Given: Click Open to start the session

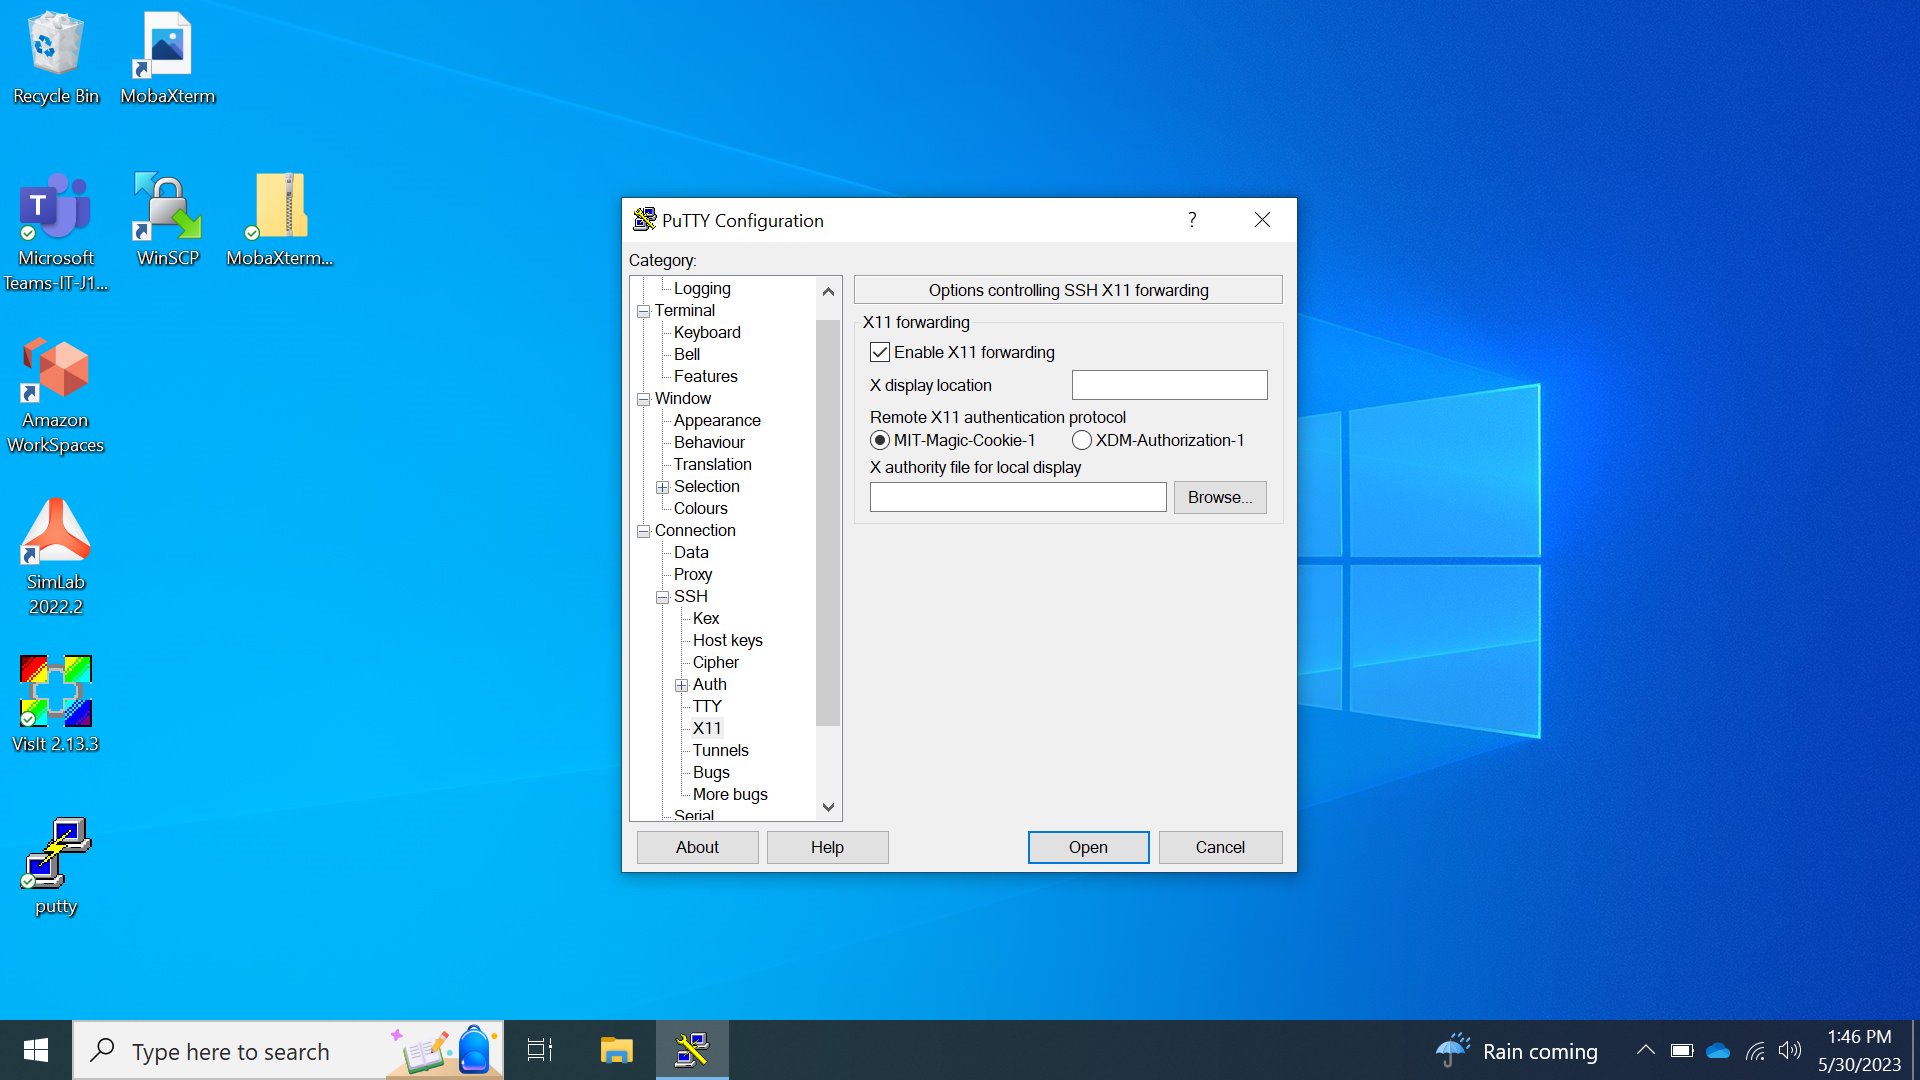Looking at the screenshot, I should [1088, 847].
